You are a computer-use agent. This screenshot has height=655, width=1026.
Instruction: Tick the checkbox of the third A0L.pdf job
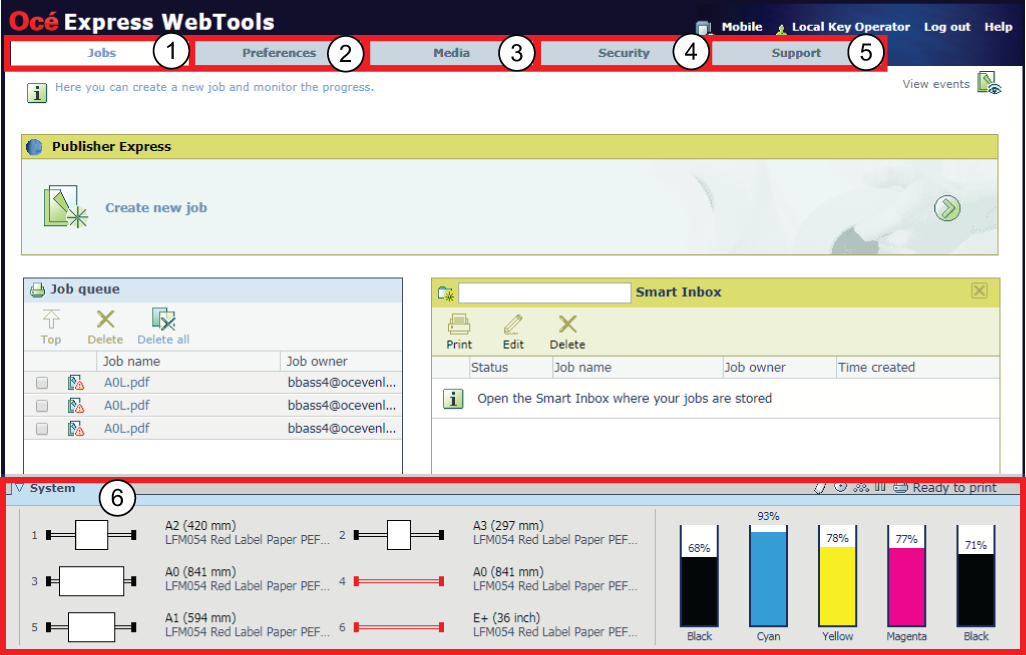point(42,429)
